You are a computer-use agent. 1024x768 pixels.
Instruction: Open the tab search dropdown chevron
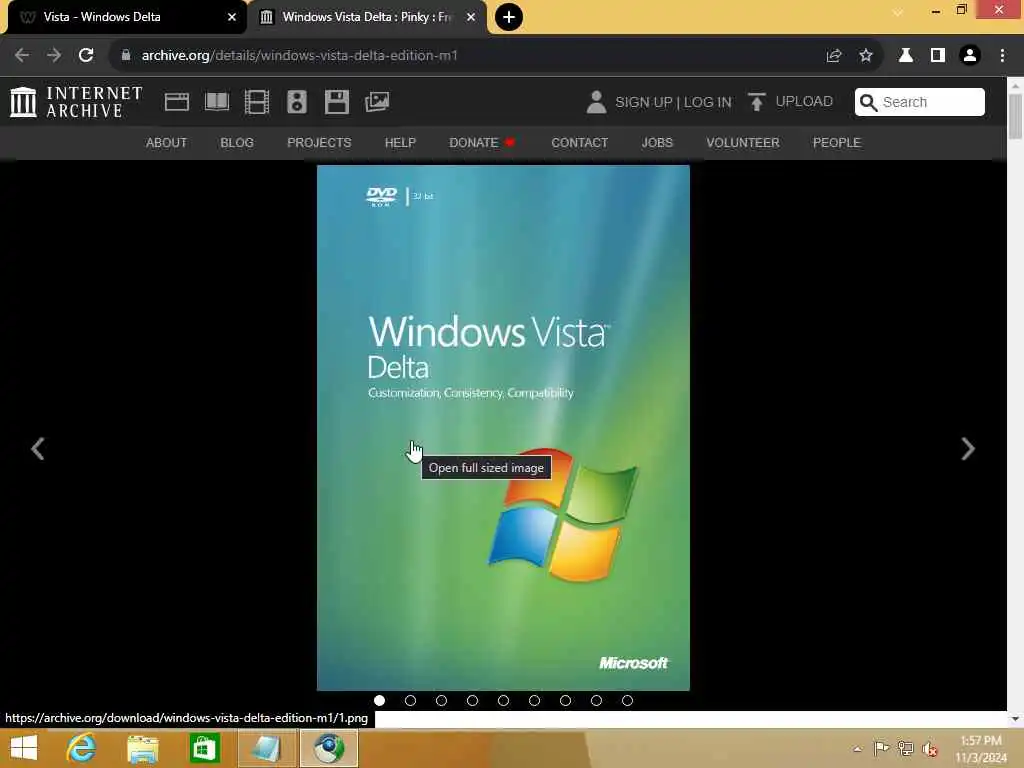pos(898,12)
